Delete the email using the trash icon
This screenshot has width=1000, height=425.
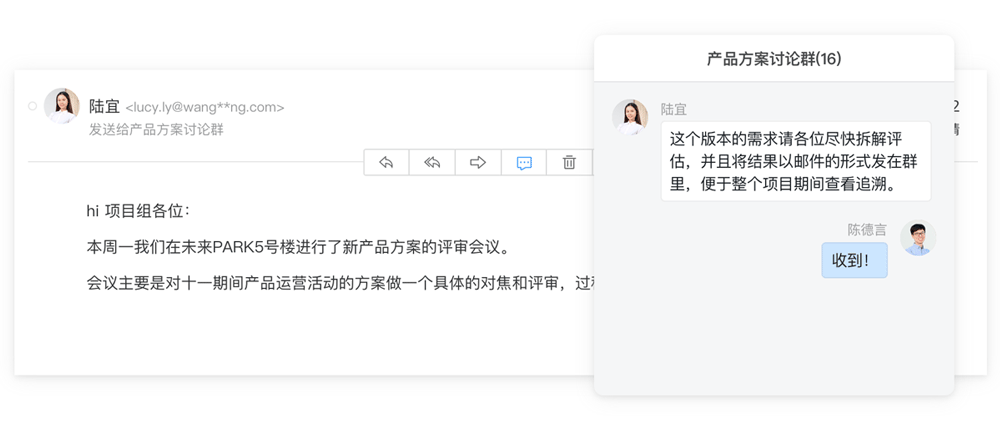(x=569, y=163)
